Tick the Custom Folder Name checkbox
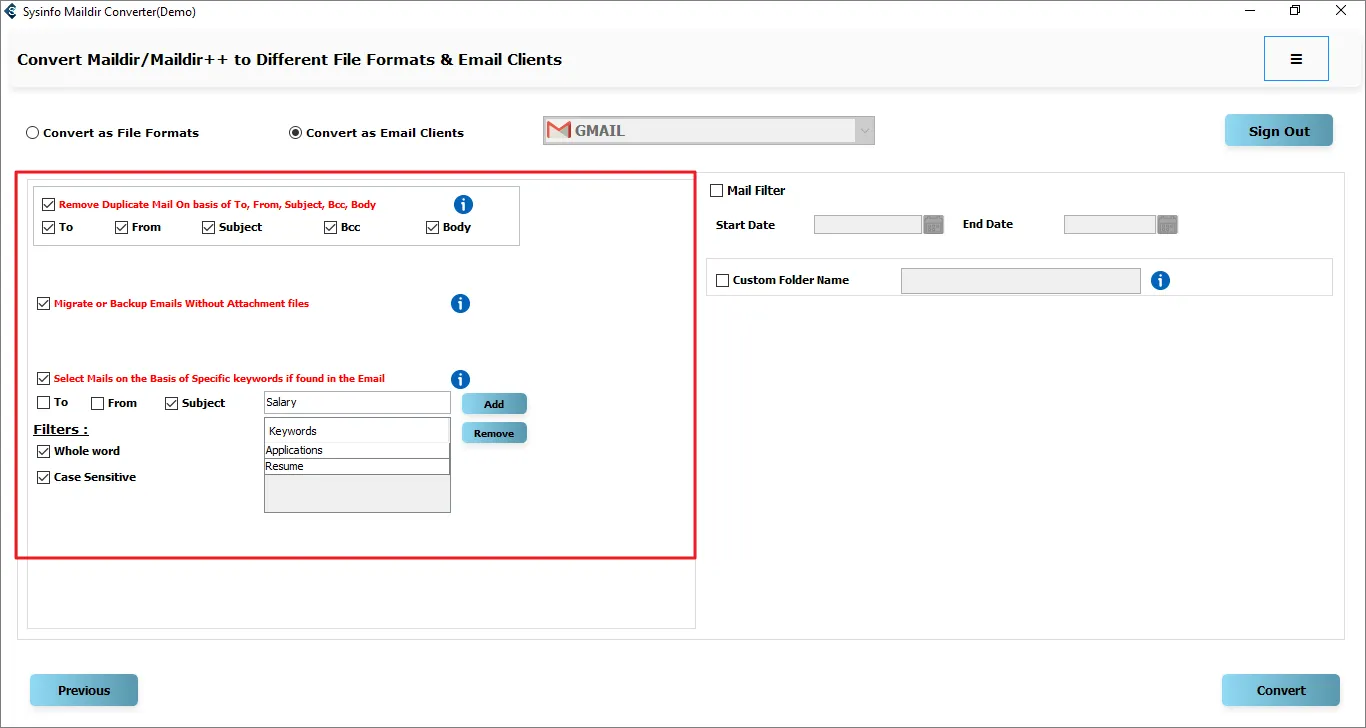The width and height of the screenshot is (1366, 728). coord(723,281)
